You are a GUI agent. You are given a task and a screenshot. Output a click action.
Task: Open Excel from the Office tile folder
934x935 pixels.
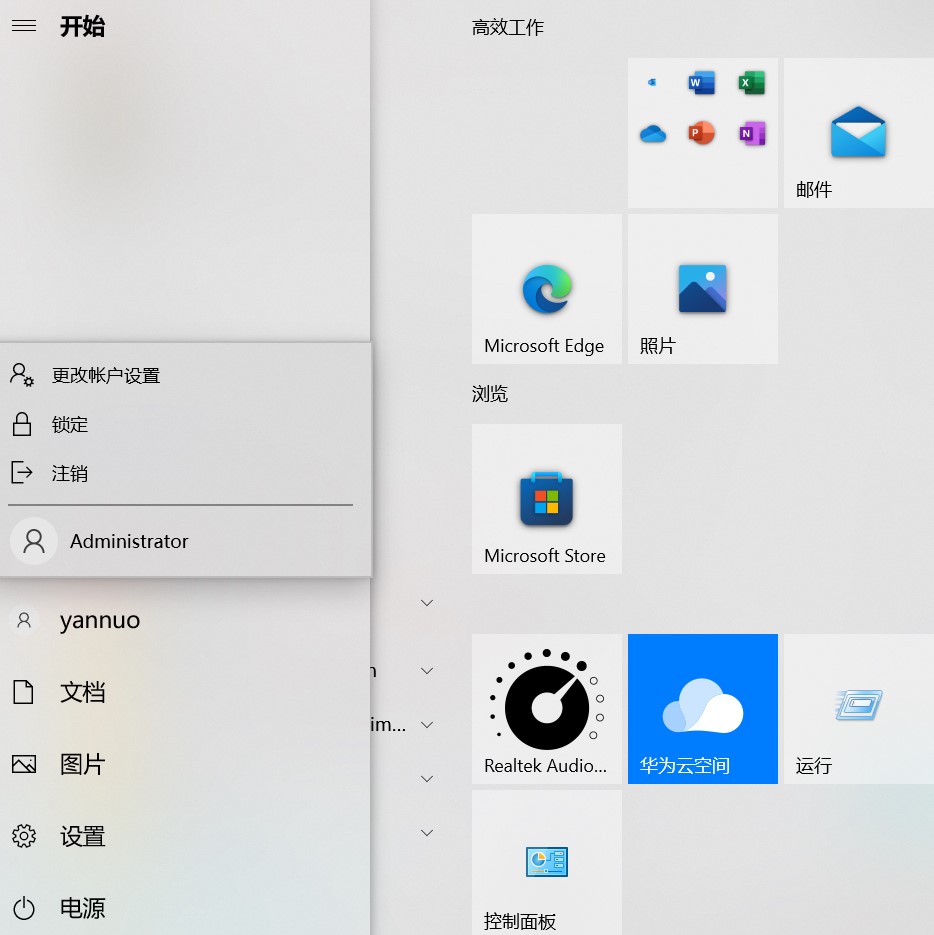751,83
